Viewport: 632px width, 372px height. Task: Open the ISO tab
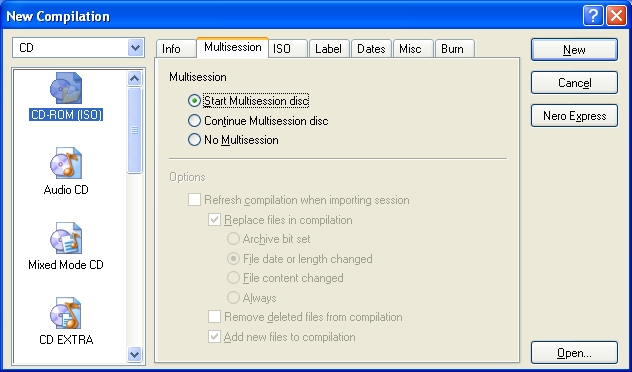tap(288, 49)
